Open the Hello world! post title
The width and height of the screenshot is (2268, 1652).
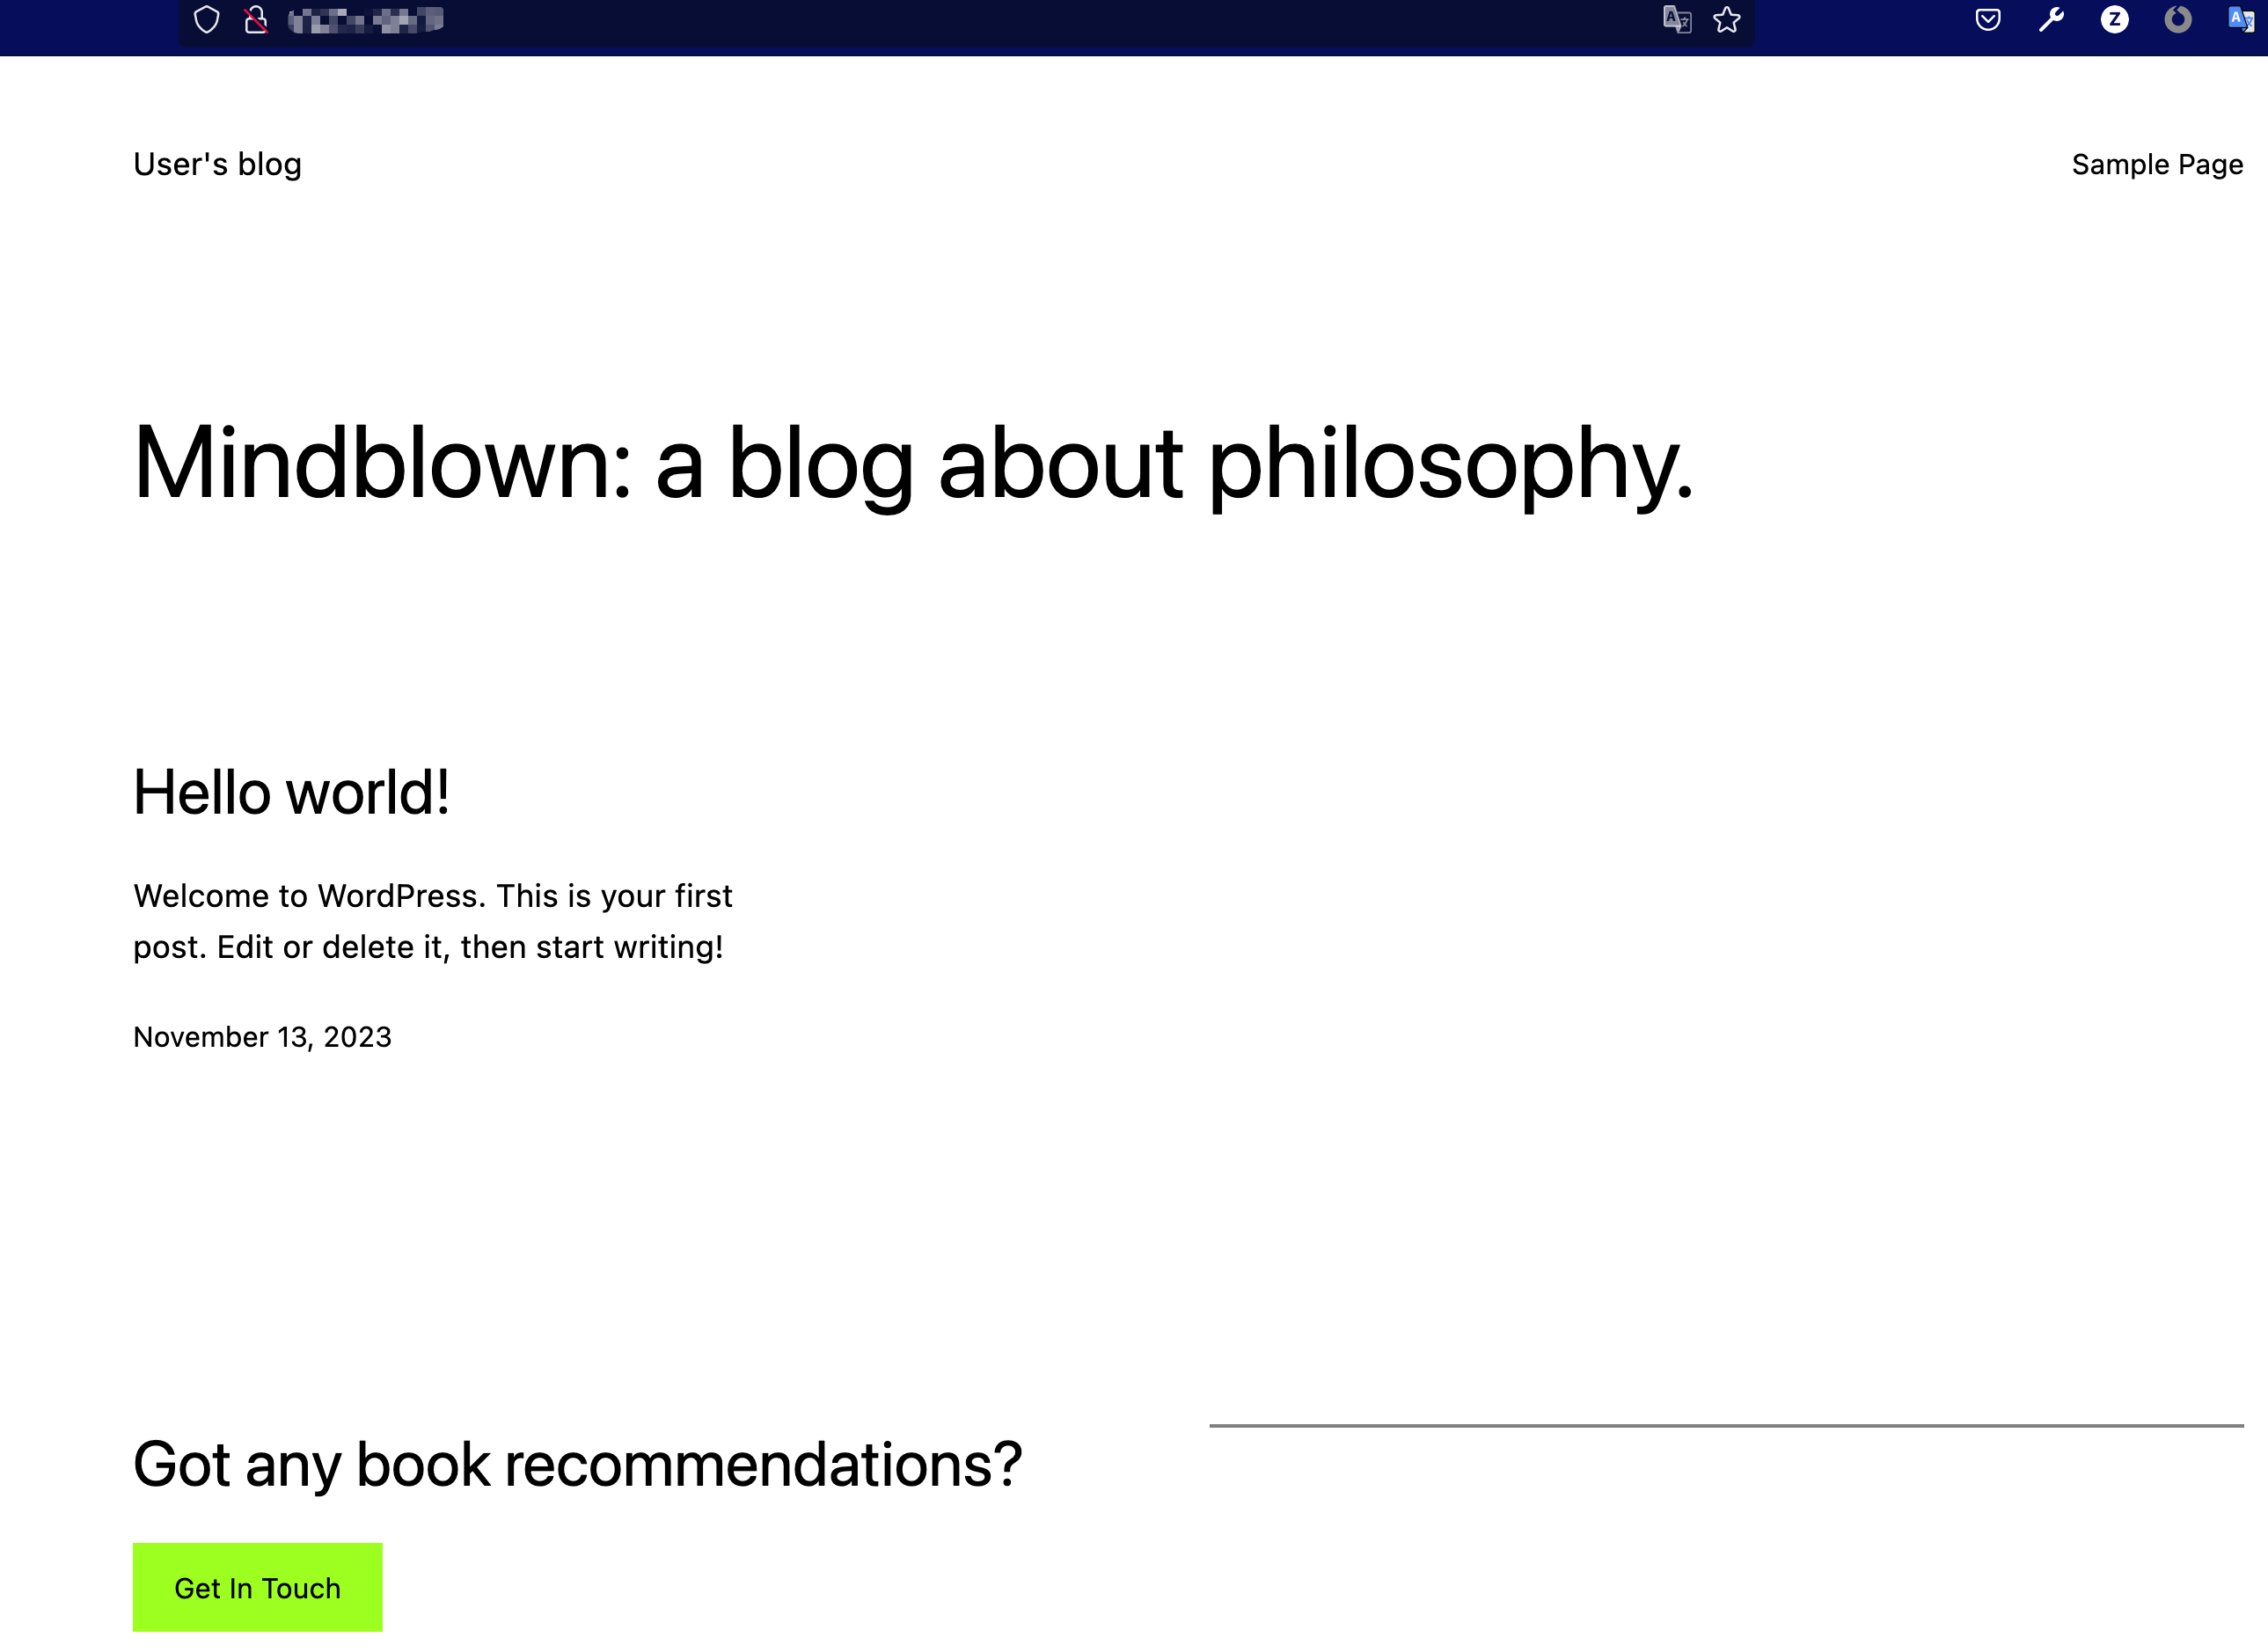[x=291, y=793]
